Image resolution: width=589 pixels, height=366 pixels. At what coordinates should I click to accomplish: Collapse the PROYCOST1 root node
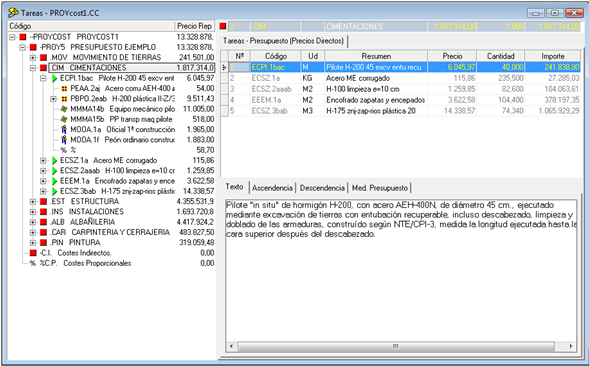click(12, 37)
